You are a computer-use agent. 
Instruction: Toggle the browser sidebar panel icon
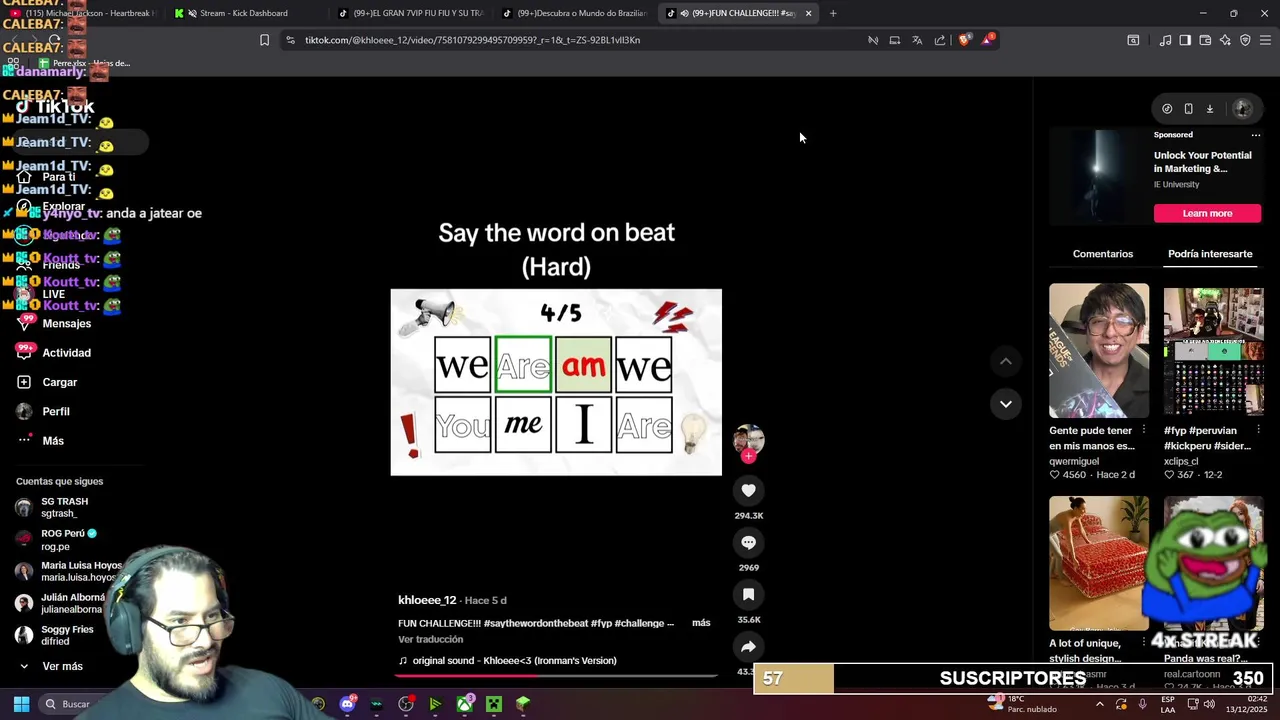pyautogui.click(x=1185, y=40)
